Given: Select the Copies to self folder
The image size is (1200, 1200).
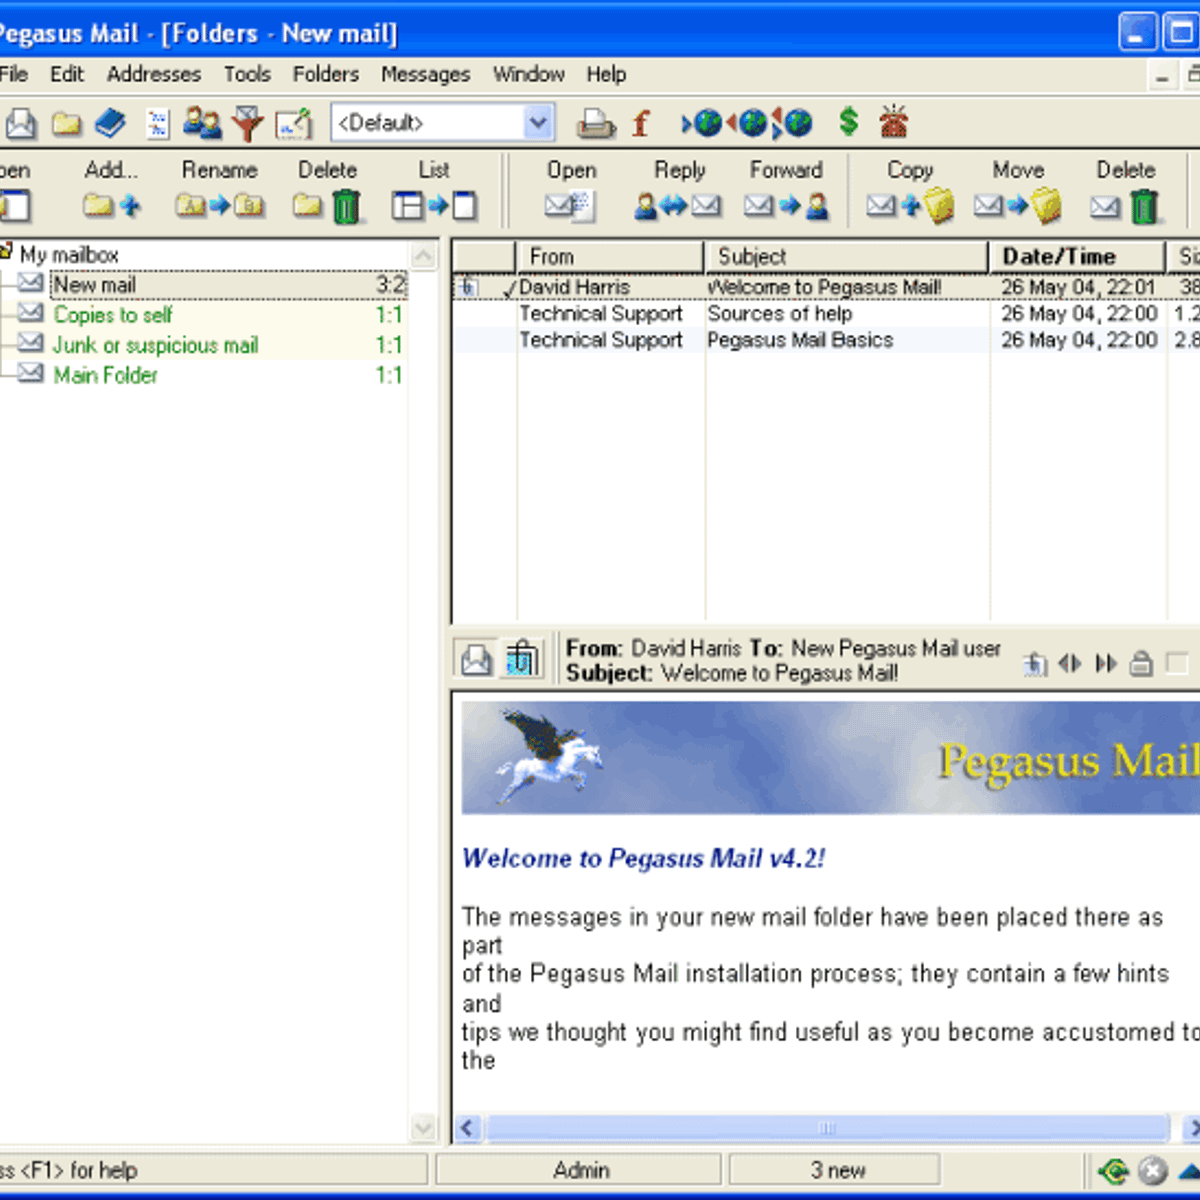Looking at the screenshot, I should pos(113,315).
